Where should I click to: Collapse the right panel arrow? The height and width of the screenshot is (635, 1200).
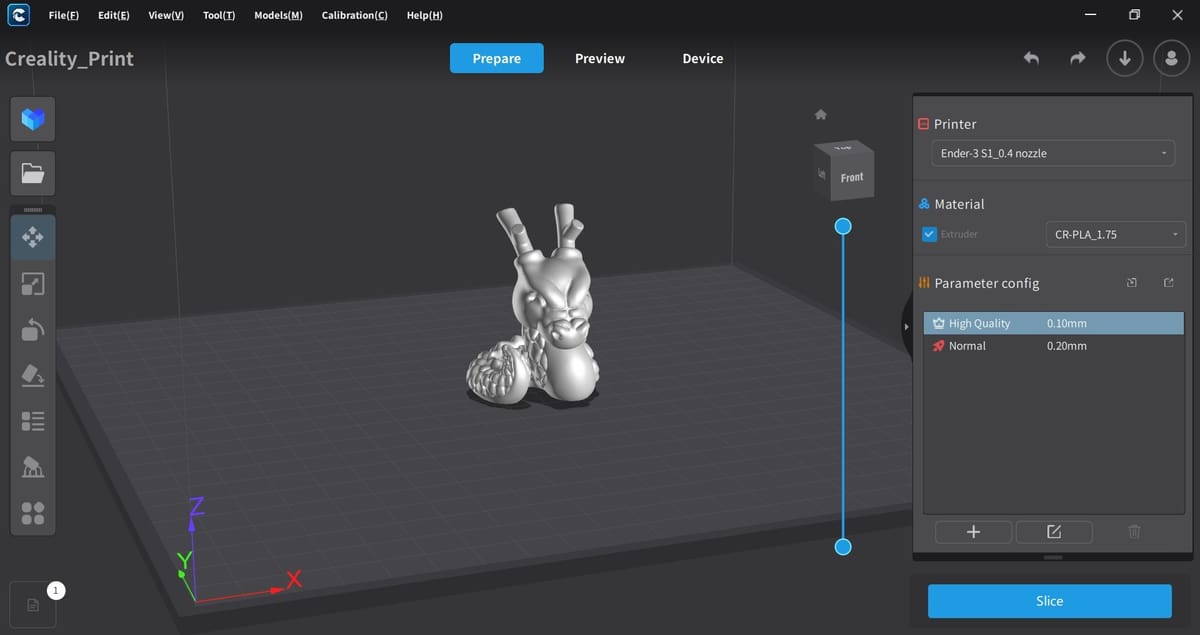point(906,326)
